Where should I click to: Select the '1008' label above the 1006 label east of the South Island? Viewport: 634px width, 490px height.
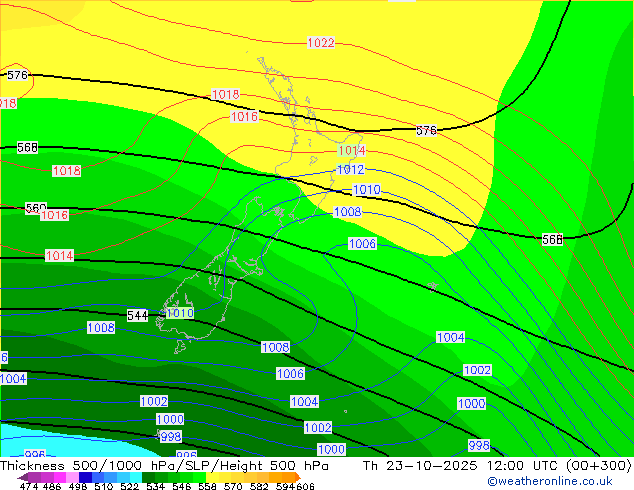point(347,212)
